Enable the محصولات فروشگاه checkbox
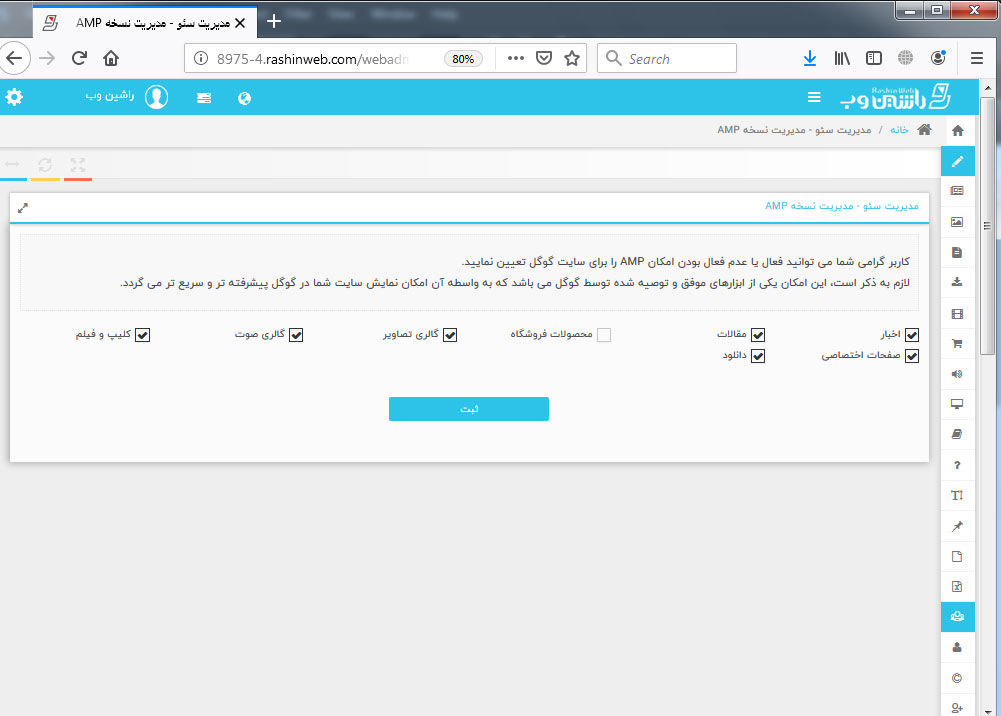Image resolution: width=1001 pixels, height=716 pixels. tap(604, 335)
